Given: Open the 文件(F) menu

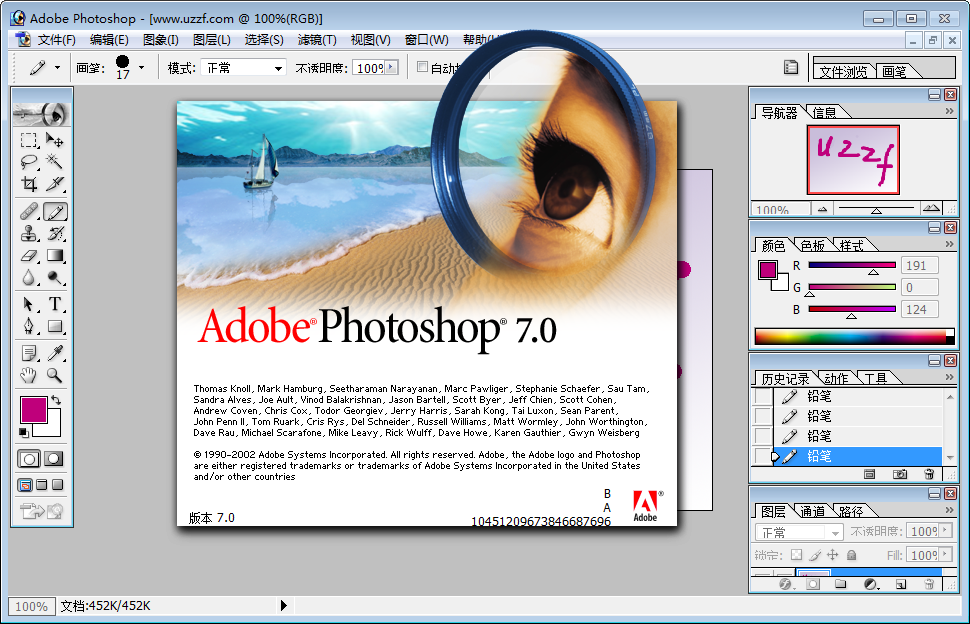Looking at the screenshot, I should [56, 40].
